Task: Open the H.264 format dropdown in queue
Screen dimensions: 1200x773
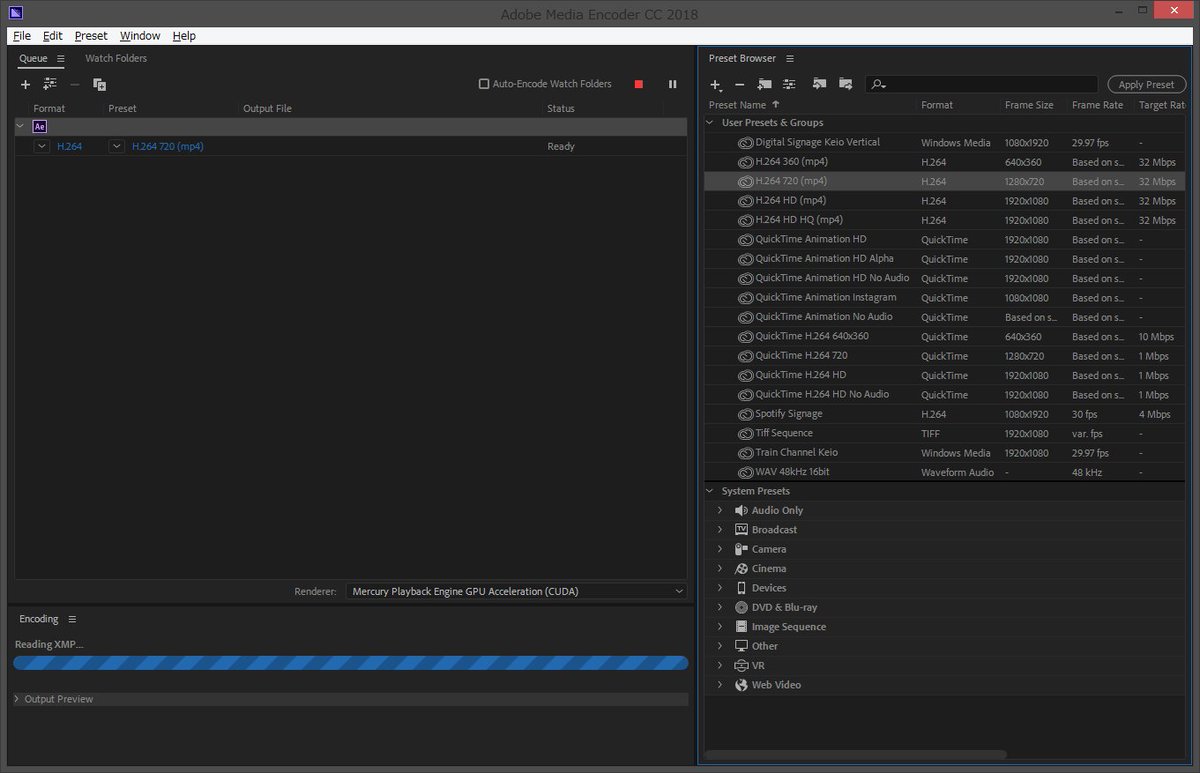Action: point(42,146)
